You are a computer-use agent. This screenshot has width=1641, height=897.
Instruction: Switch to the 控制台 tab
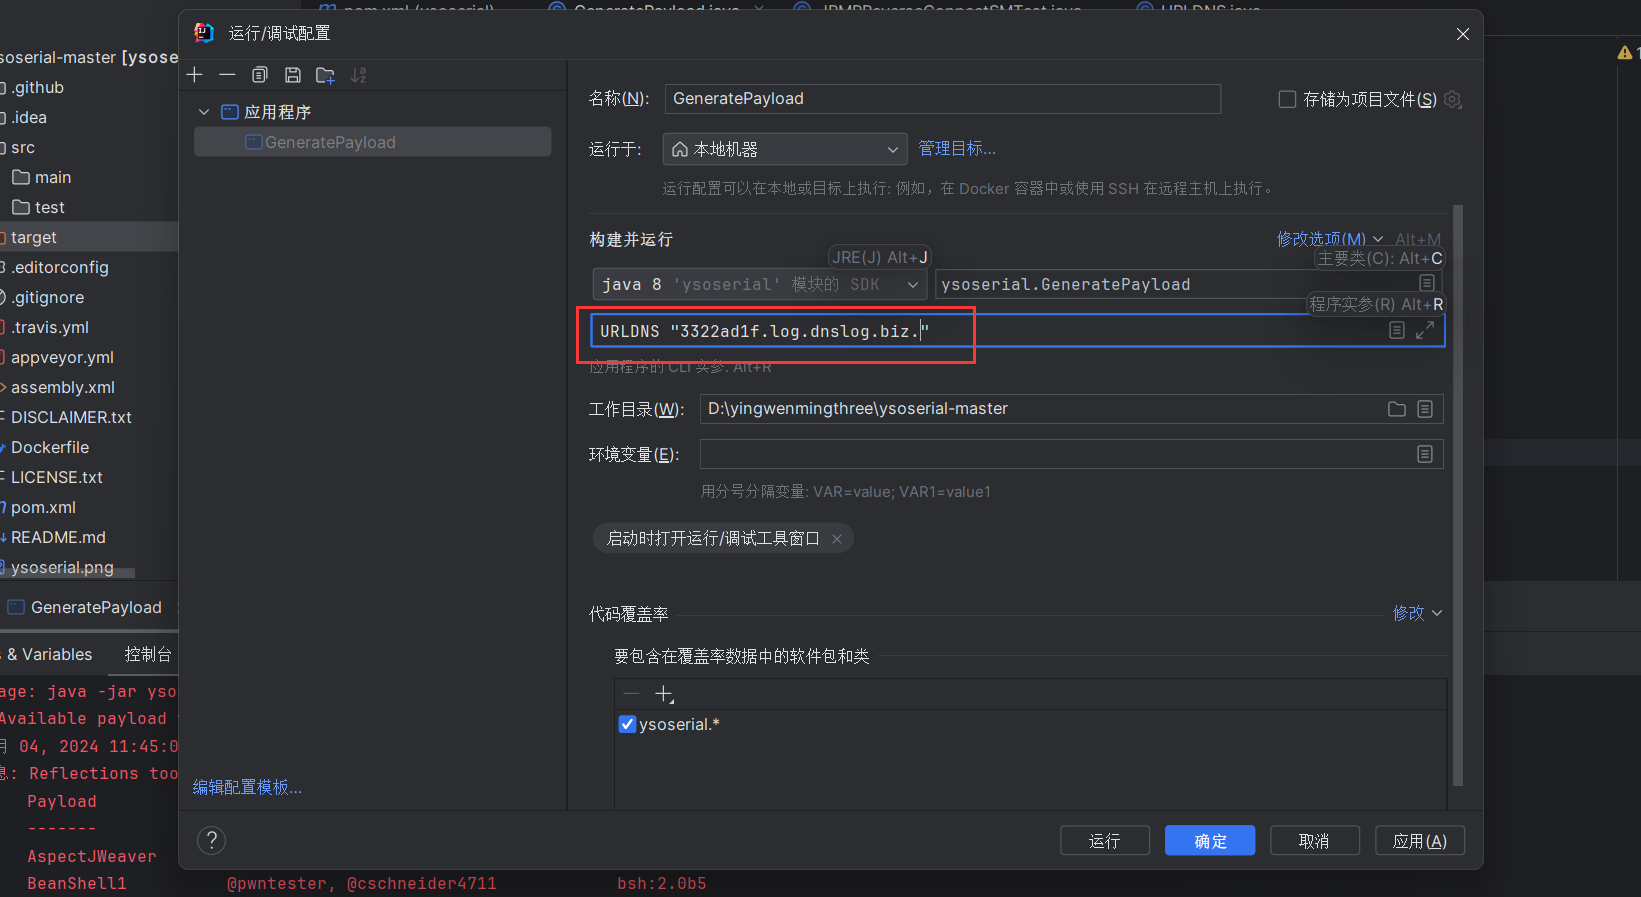click(x=148, y=654)
